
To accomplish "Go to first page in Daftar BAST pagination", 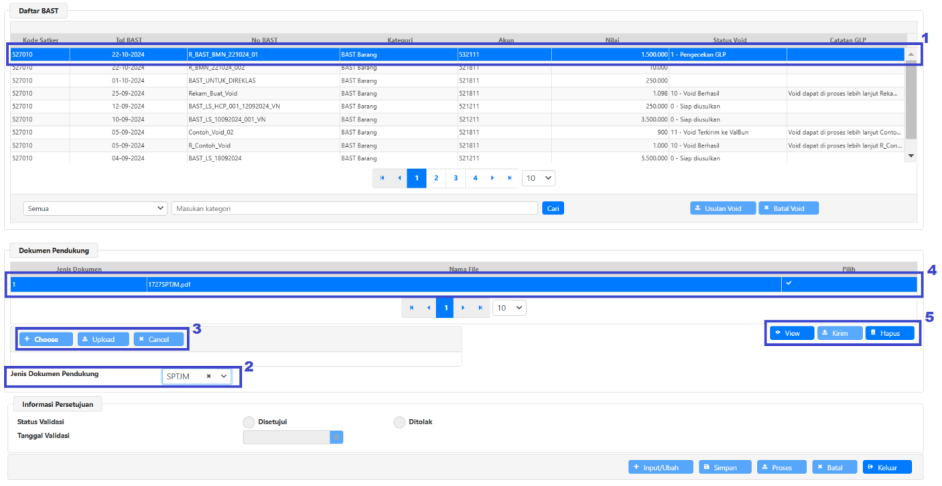I will 382,178.
